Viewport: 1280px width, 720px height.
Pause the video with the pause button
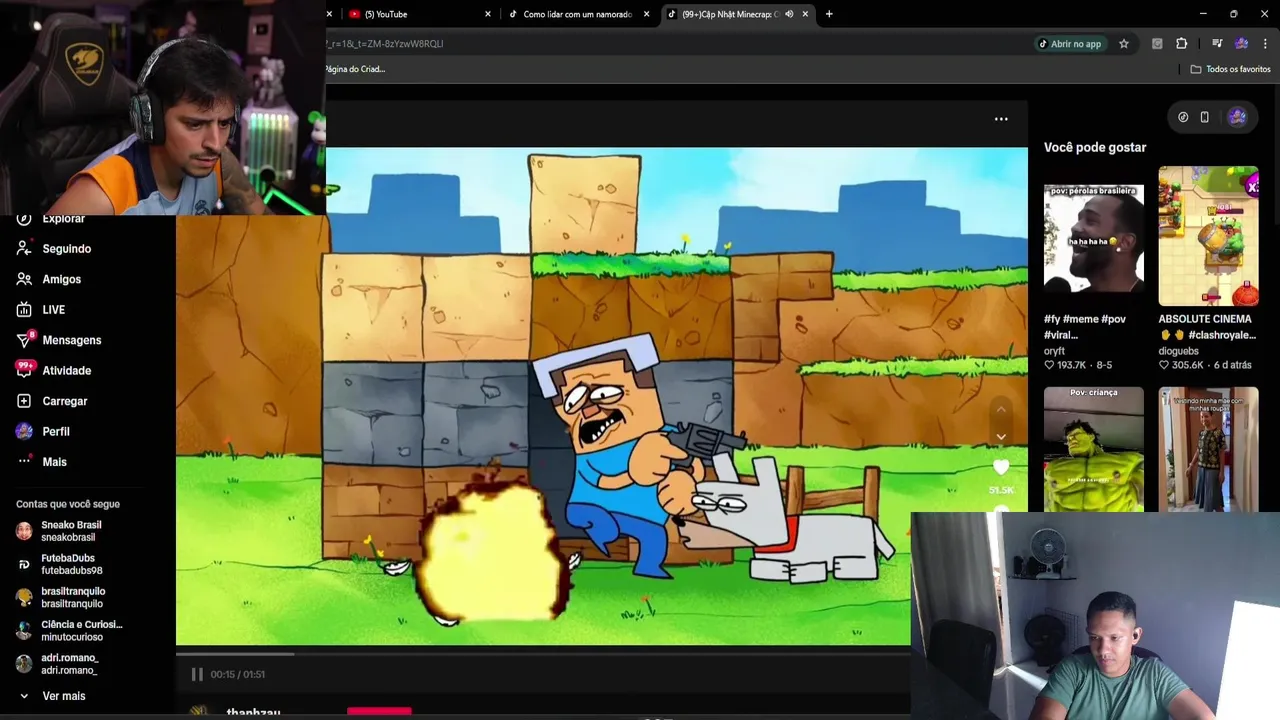197,674
